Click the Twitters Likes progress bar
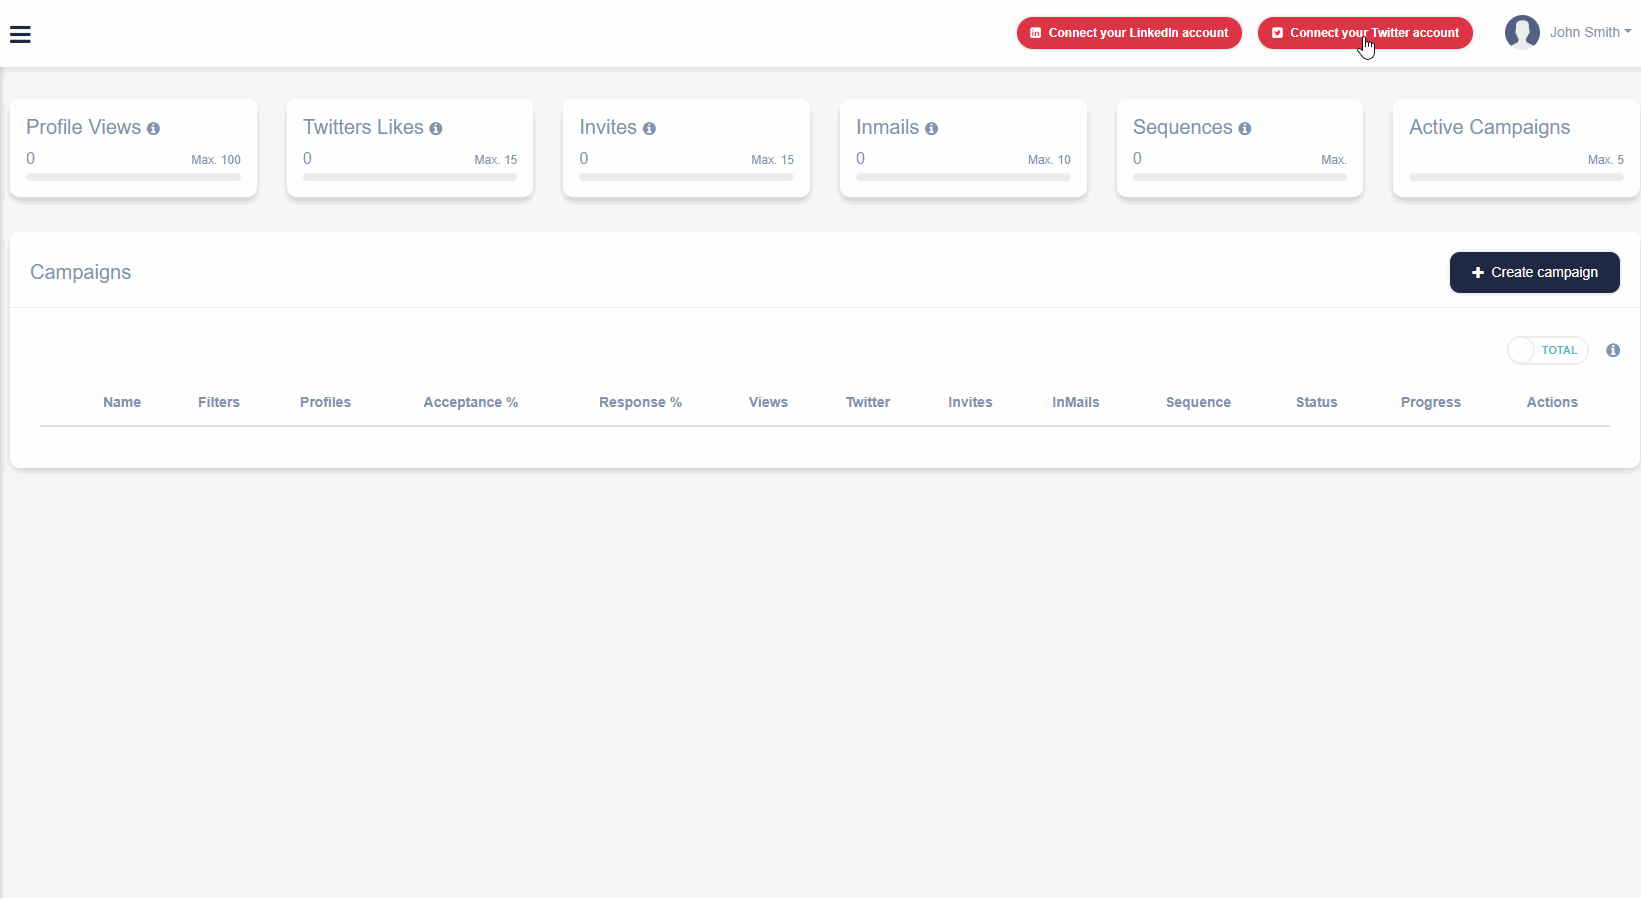The height and width of the screenshot is (898, 1641). tap(410, 177)
